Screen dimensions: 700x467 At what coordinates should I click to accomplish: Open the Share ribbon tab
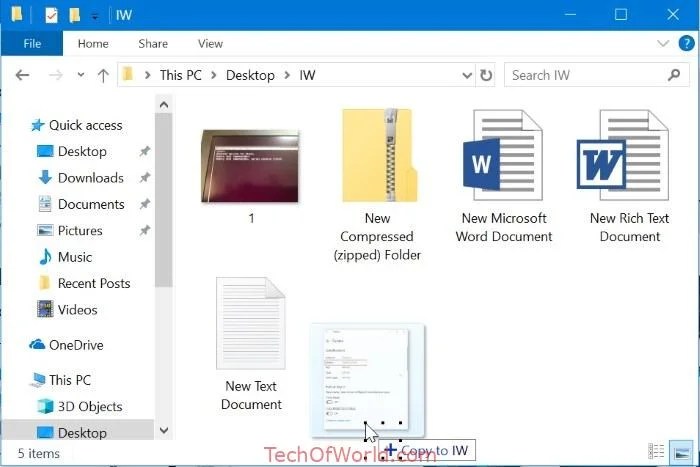click(153, 44)
